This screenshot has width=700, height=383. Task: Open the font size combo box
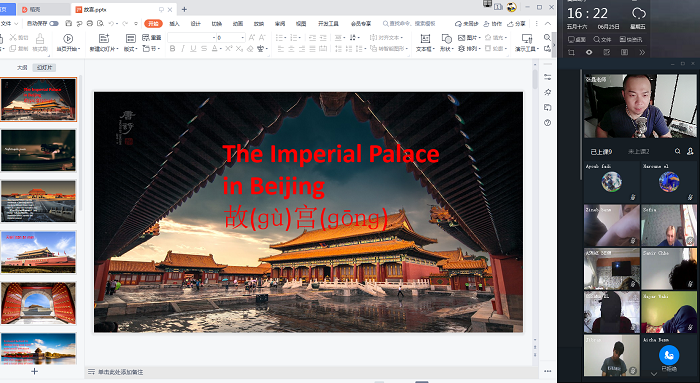[x=231, y=37]
